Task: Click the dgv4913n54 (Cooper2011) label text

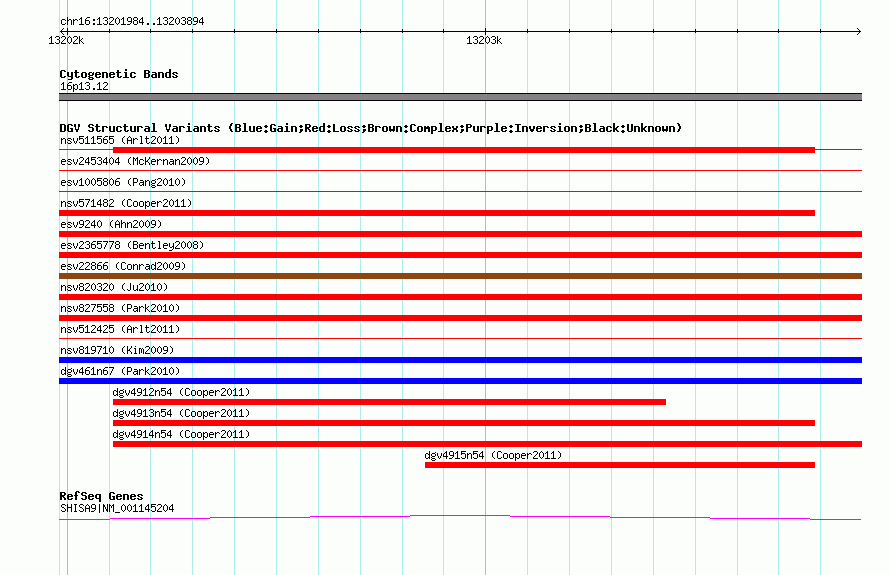Action: 181,413
